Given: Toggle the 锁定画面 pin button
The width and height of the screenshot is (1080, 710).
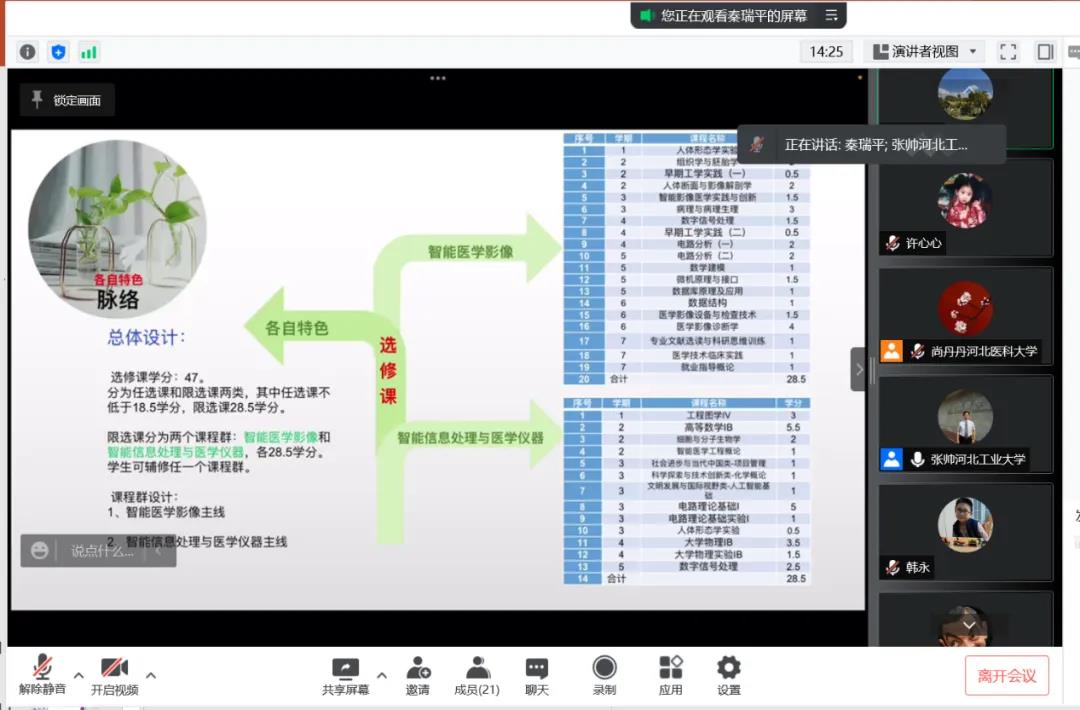Looking at the screenshot, I should [x=67, y=100].
